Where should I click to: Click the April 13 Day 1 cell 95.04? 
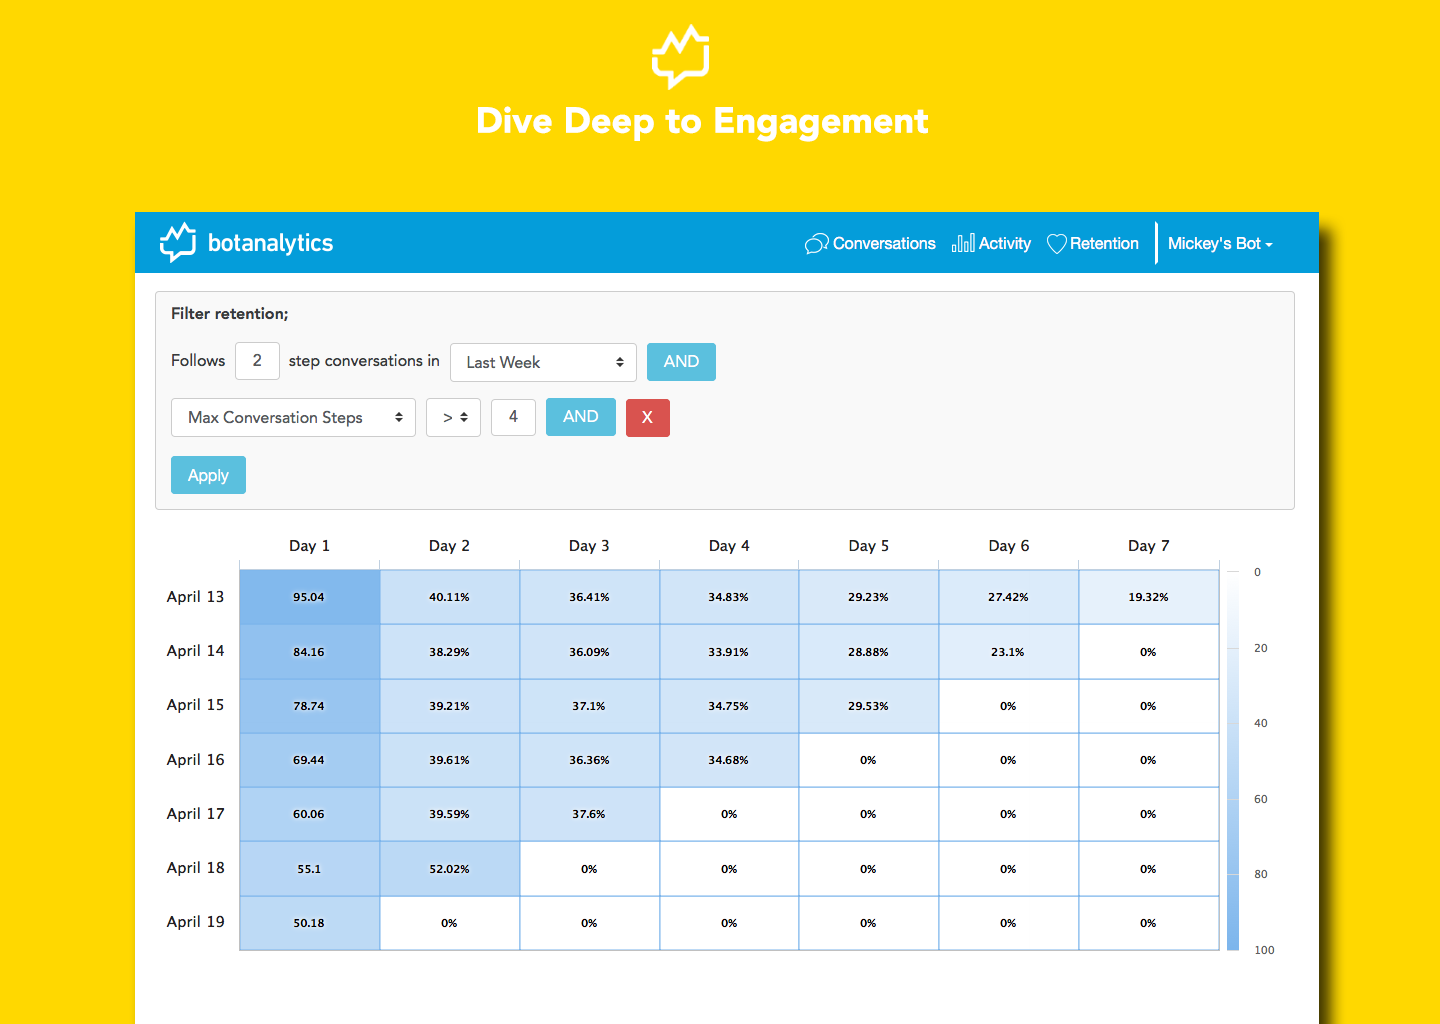click(309, 597)
